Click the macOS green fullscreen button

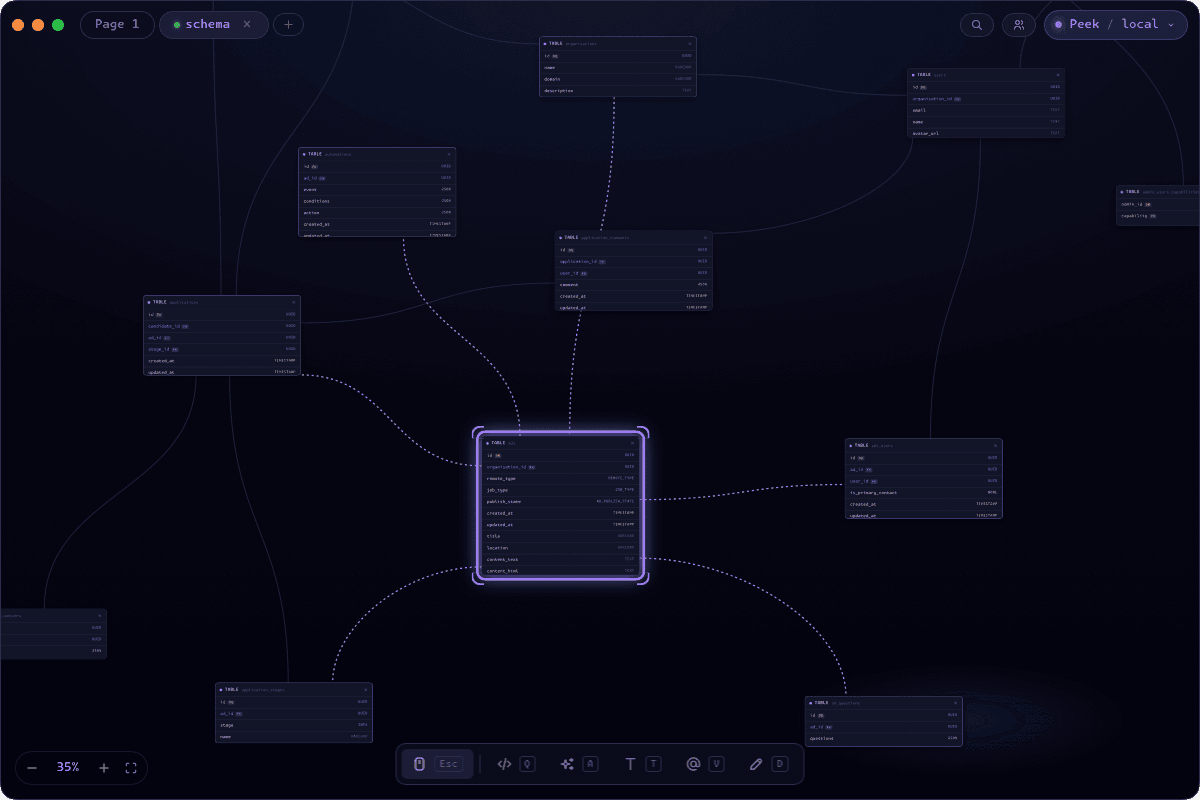58,25
